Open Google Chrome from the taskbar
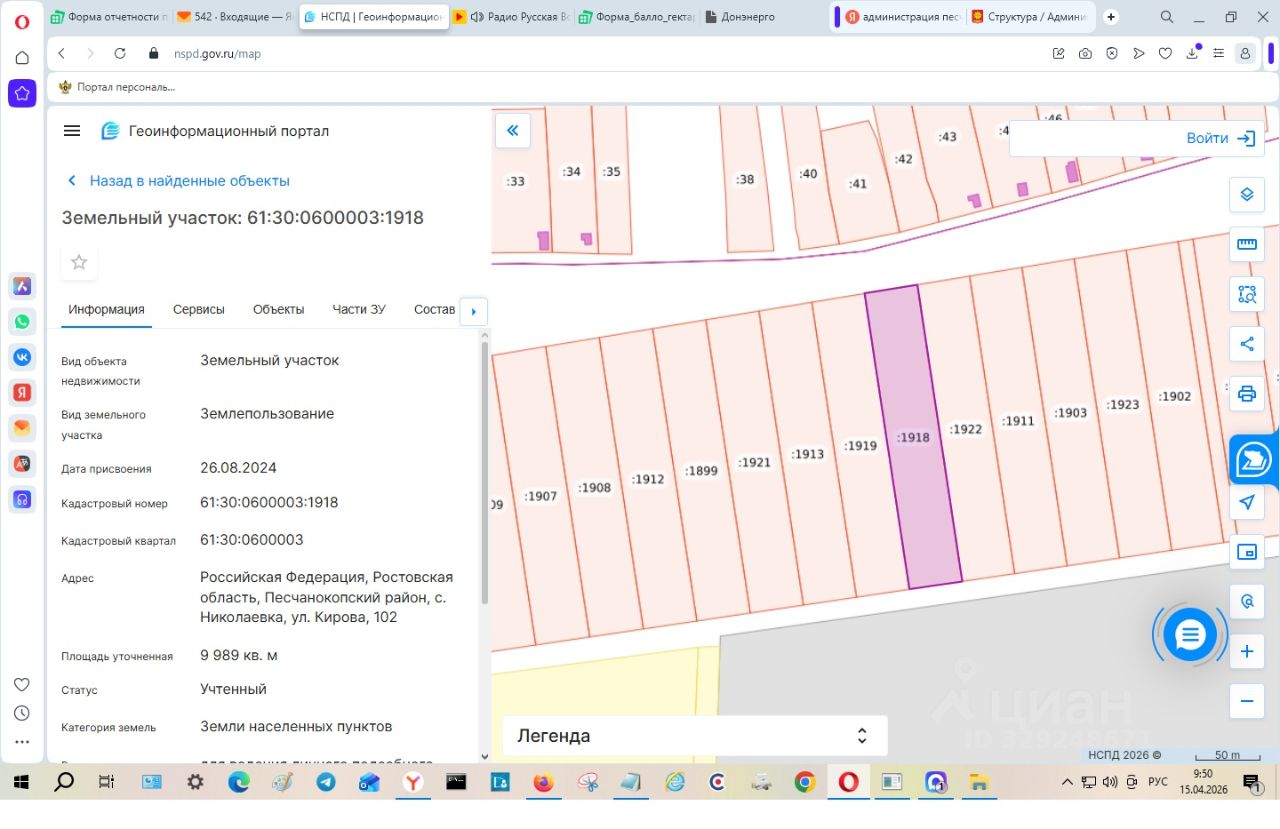 tap(805, 782)
